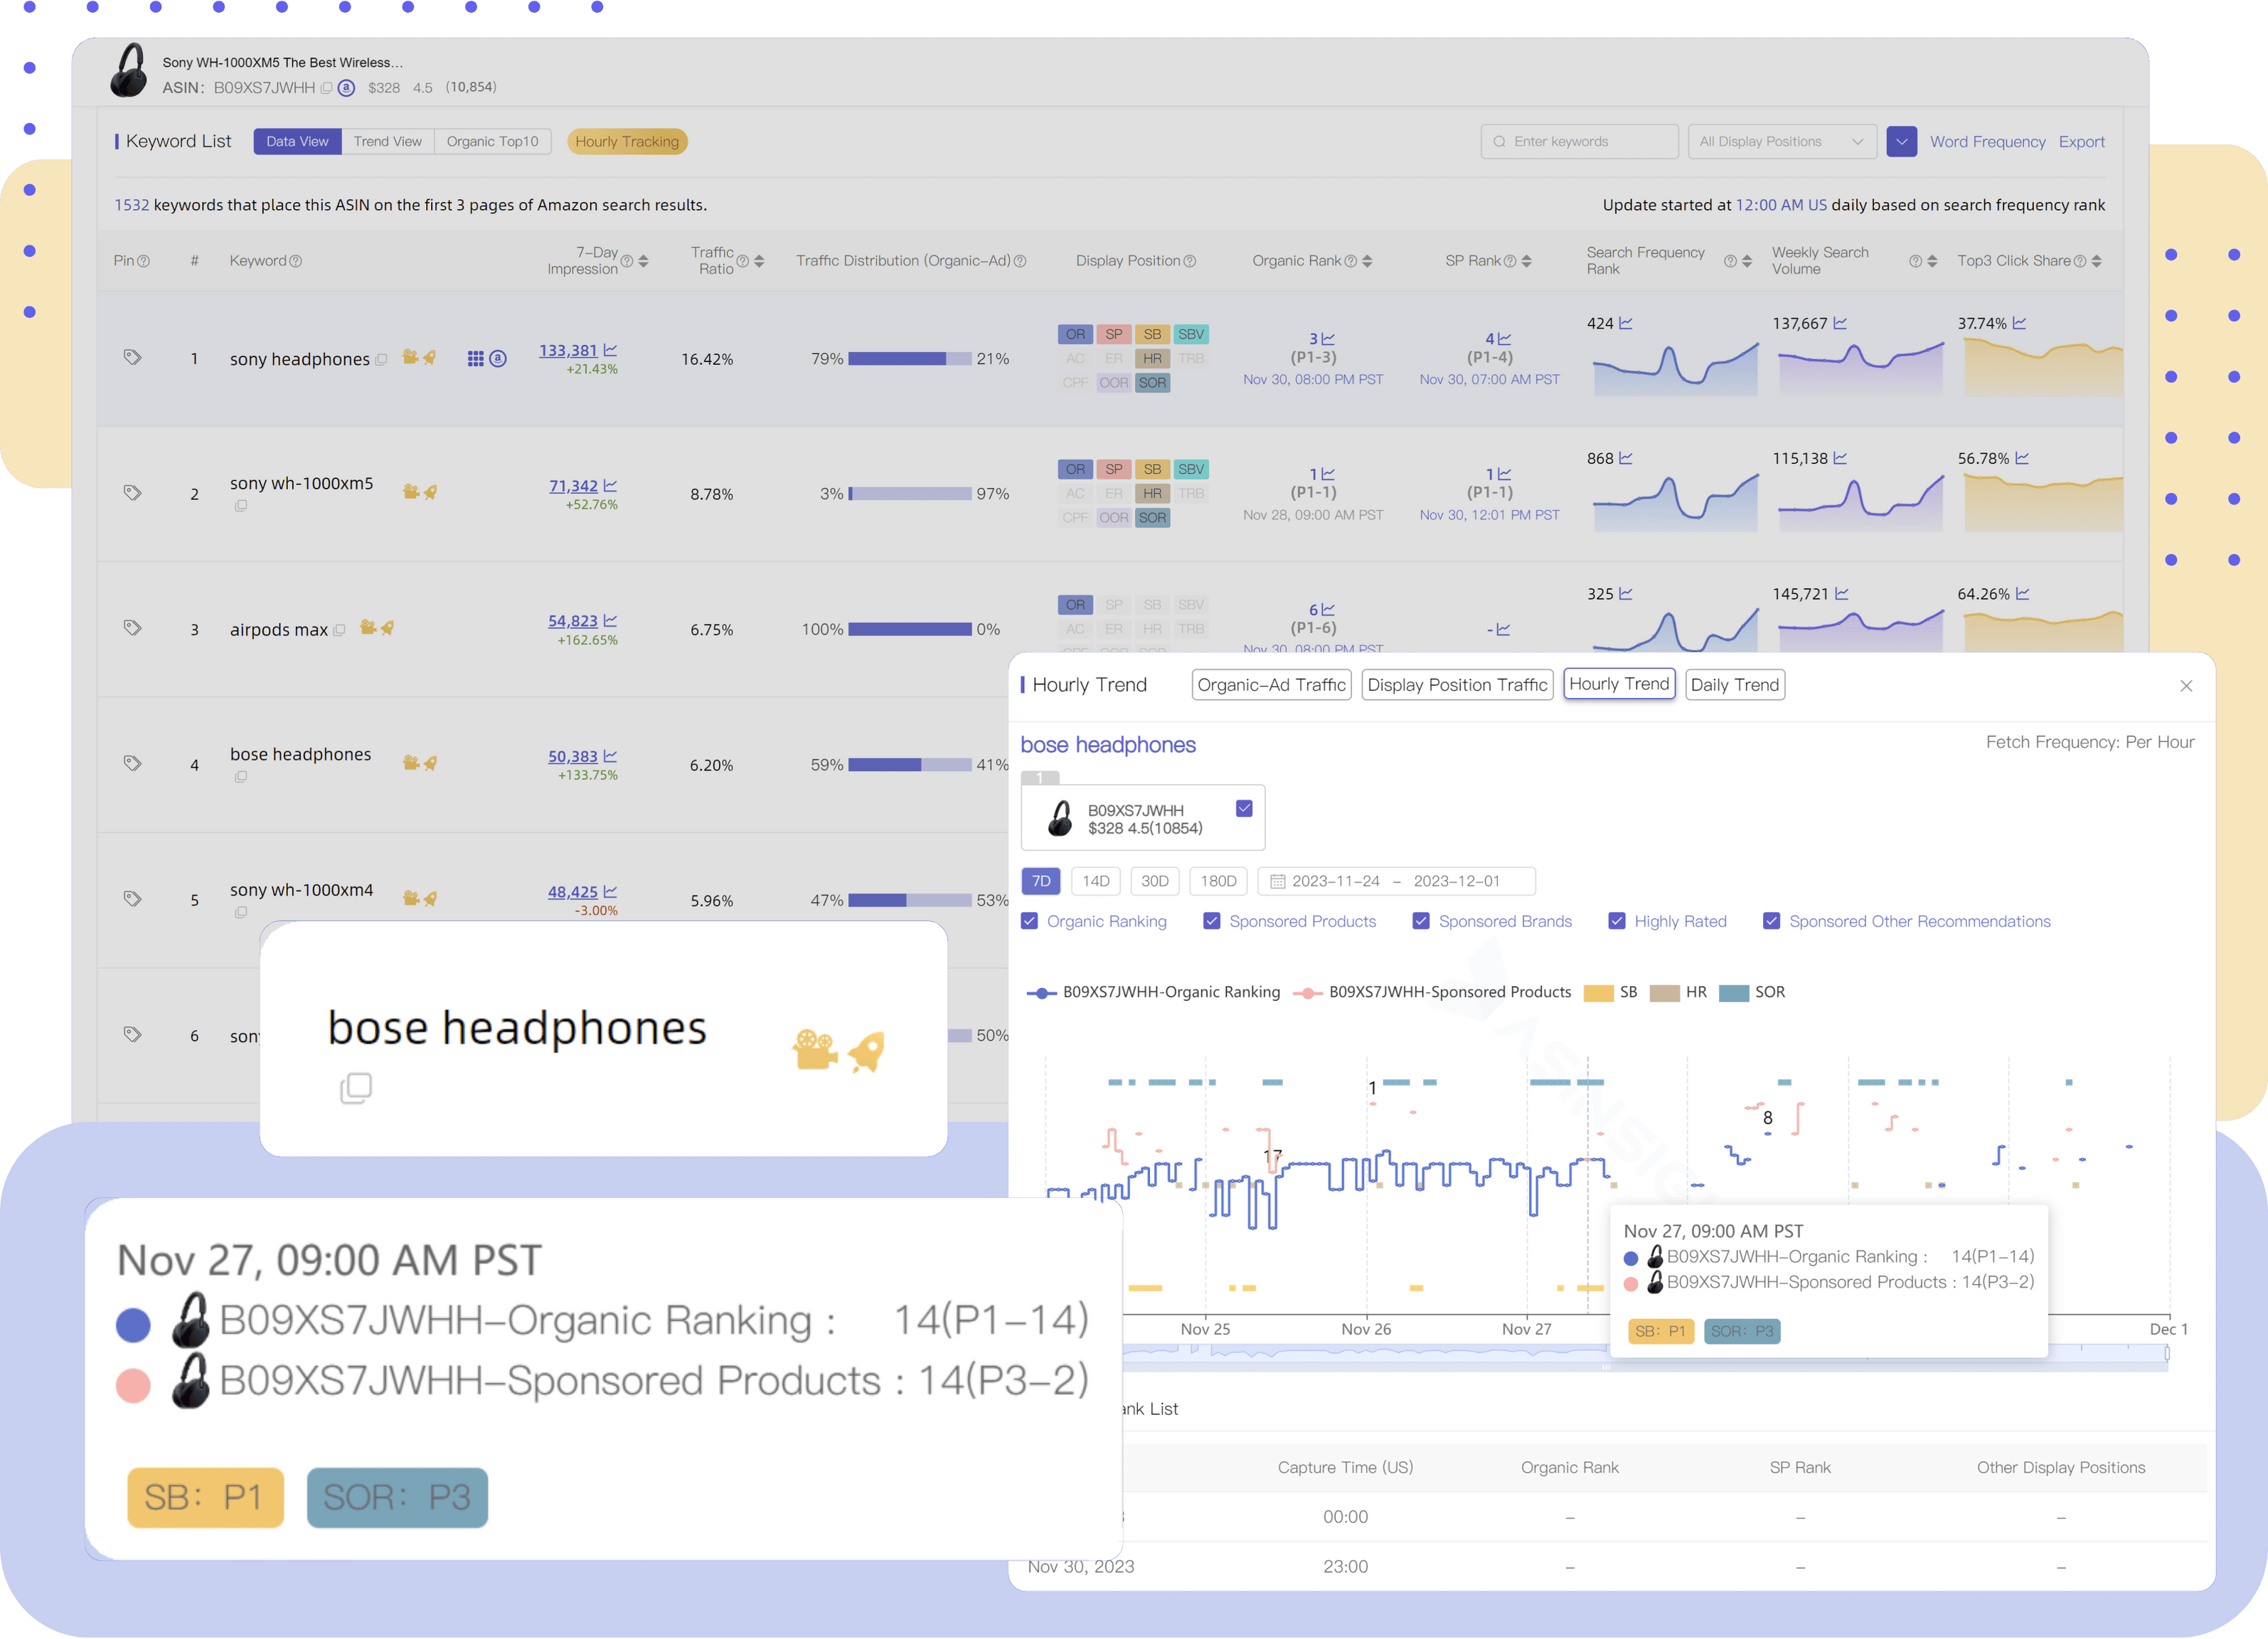
Task: Click the Hourly Tracking button
Action: point(627,142)
